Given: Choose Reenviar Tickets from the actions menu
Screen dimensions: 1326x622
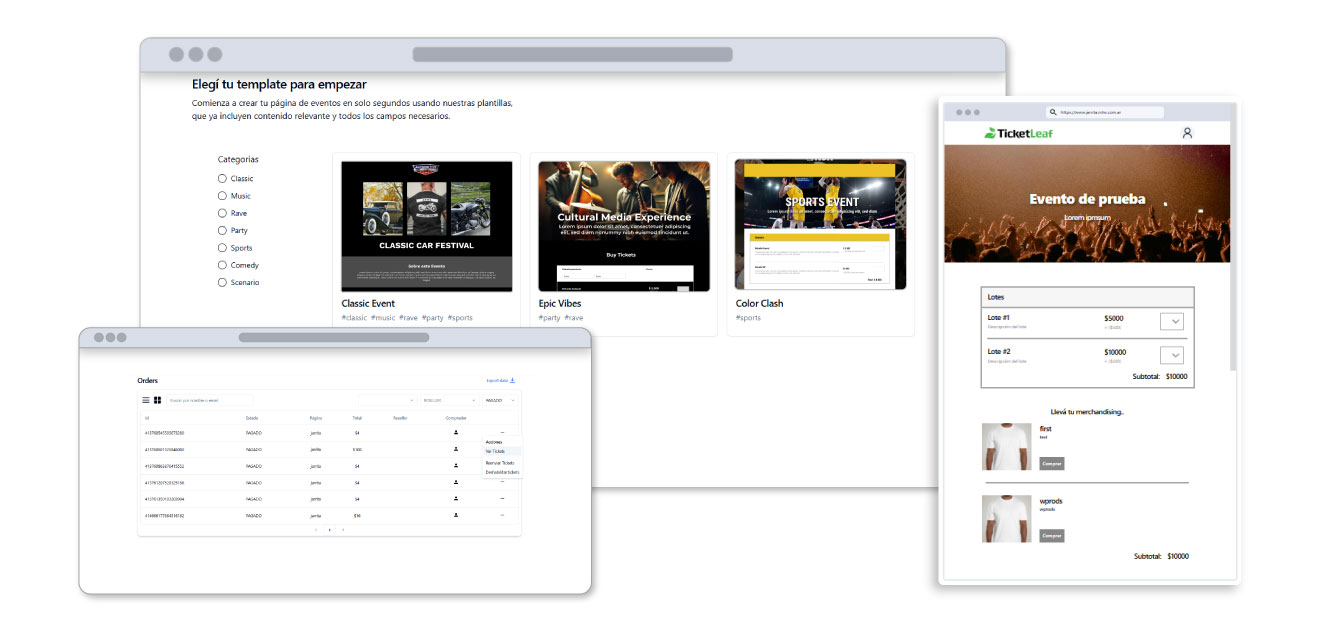Looking at the screenshot, I should point(500,463).
